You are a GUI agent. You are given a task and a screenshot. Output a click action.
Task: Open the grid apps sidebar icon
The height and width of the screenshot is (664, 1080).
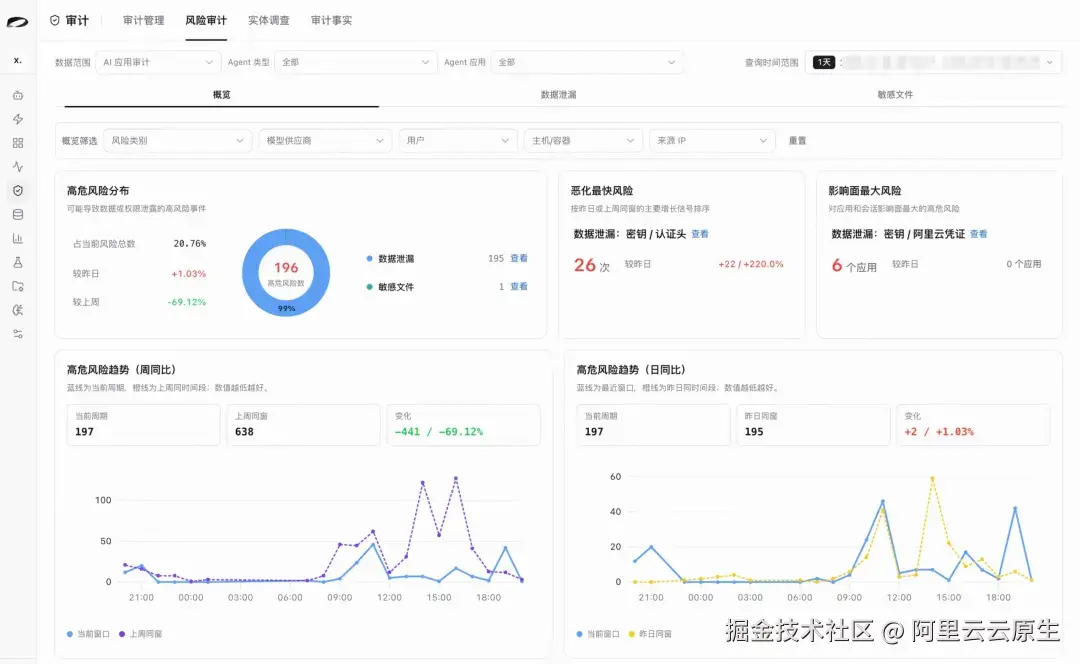pyautogui.click(x=18, y=143)
